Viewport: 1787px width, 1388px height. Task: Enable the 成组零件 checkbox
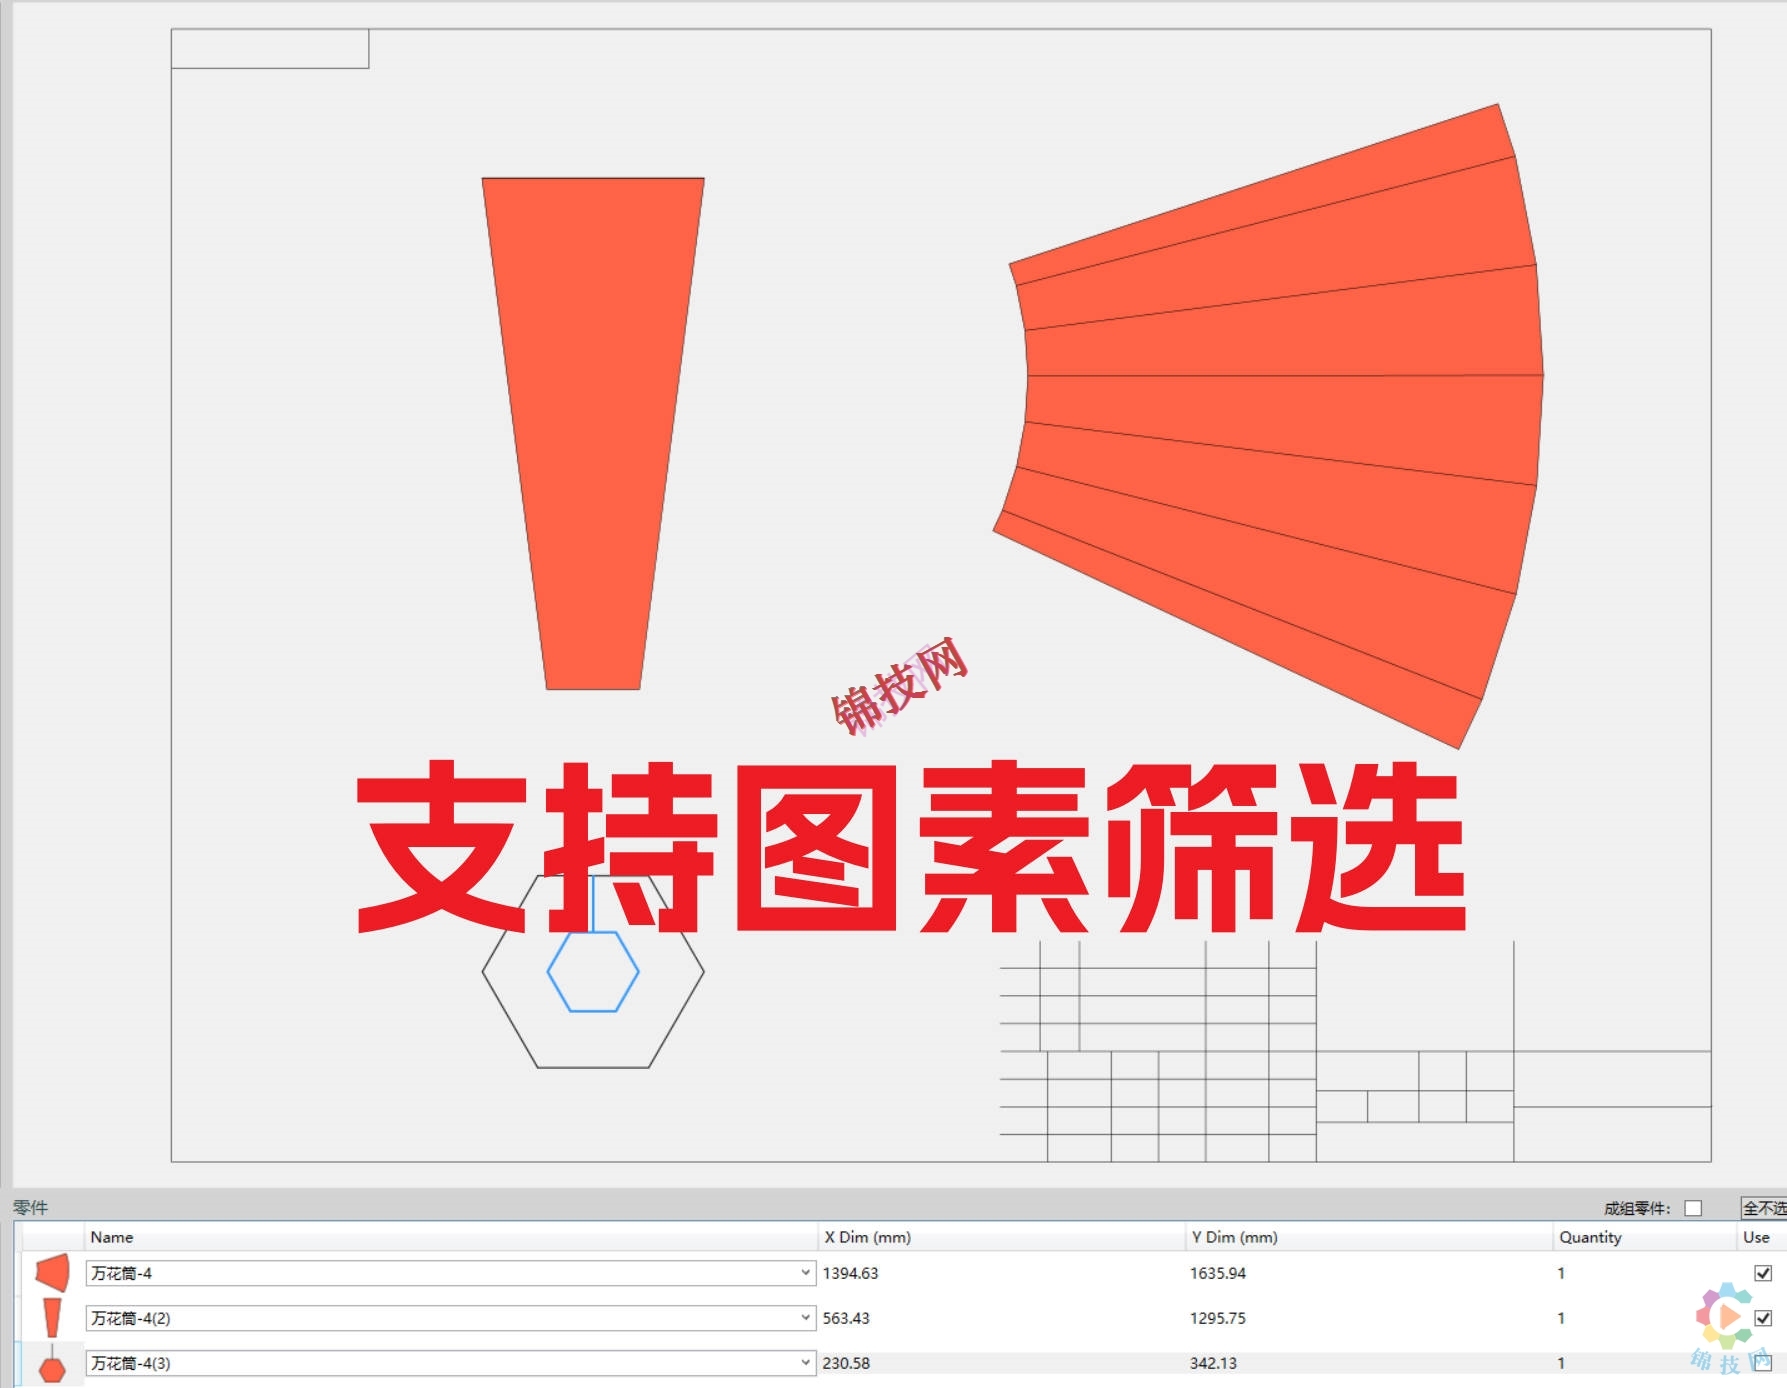coord(1693,1208)
